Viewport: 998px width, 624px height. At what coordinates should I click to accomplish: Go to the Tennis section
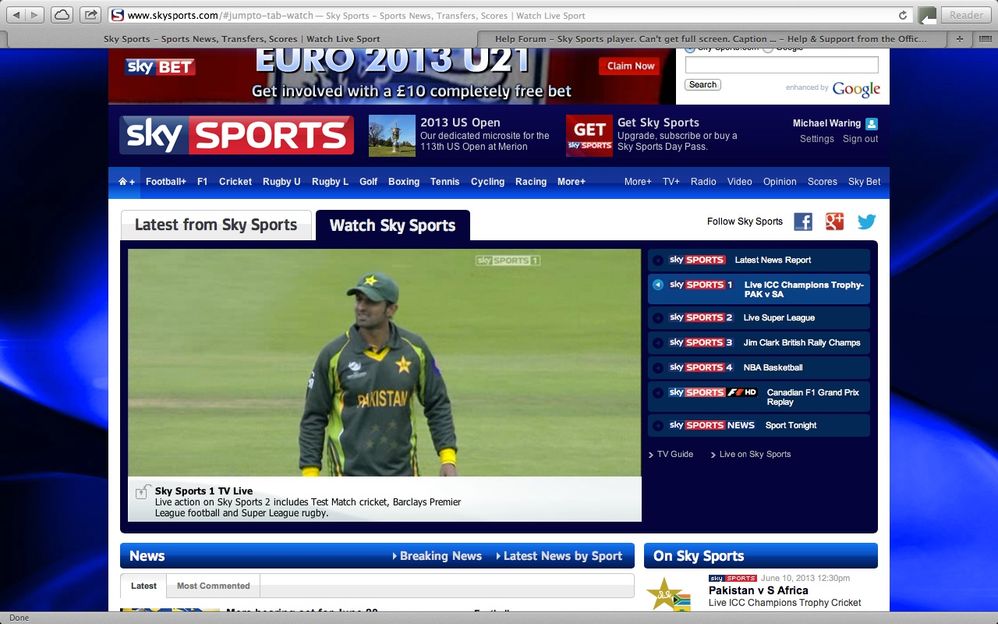pyautogui.click(x=445, y=181)
